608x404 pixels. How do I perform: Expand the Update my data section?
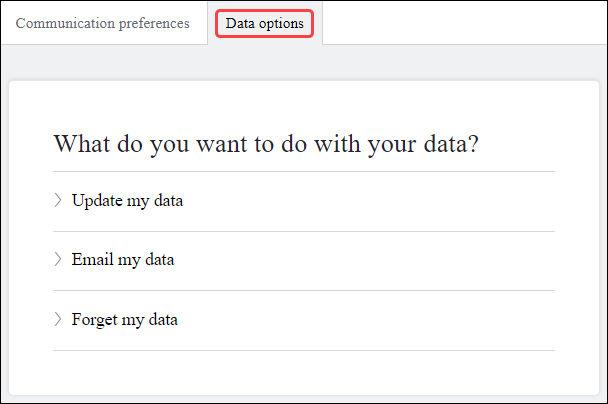pyautogui.click(x=127, y=200)
